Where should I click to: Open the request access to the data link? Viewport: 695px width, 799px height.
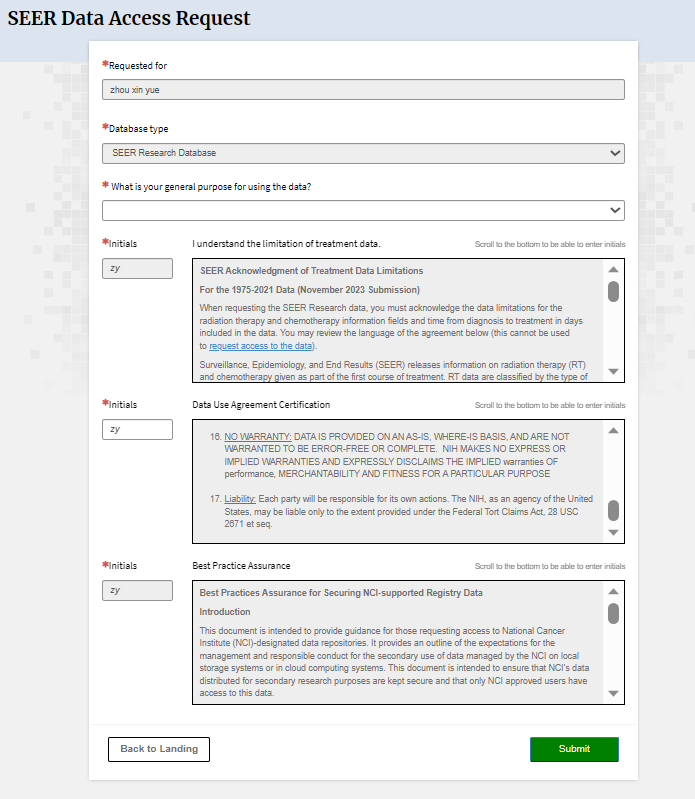coord(261,346)
